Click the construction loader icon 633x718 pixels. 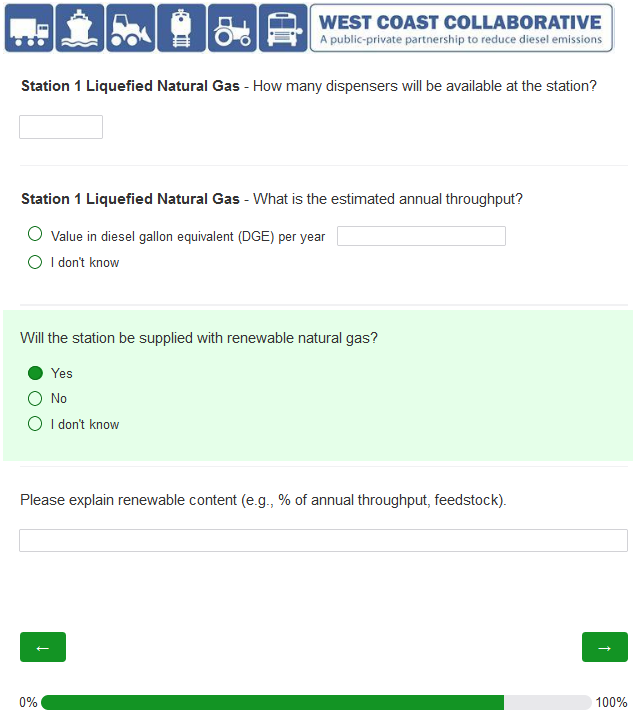click(x=131, y=28)
